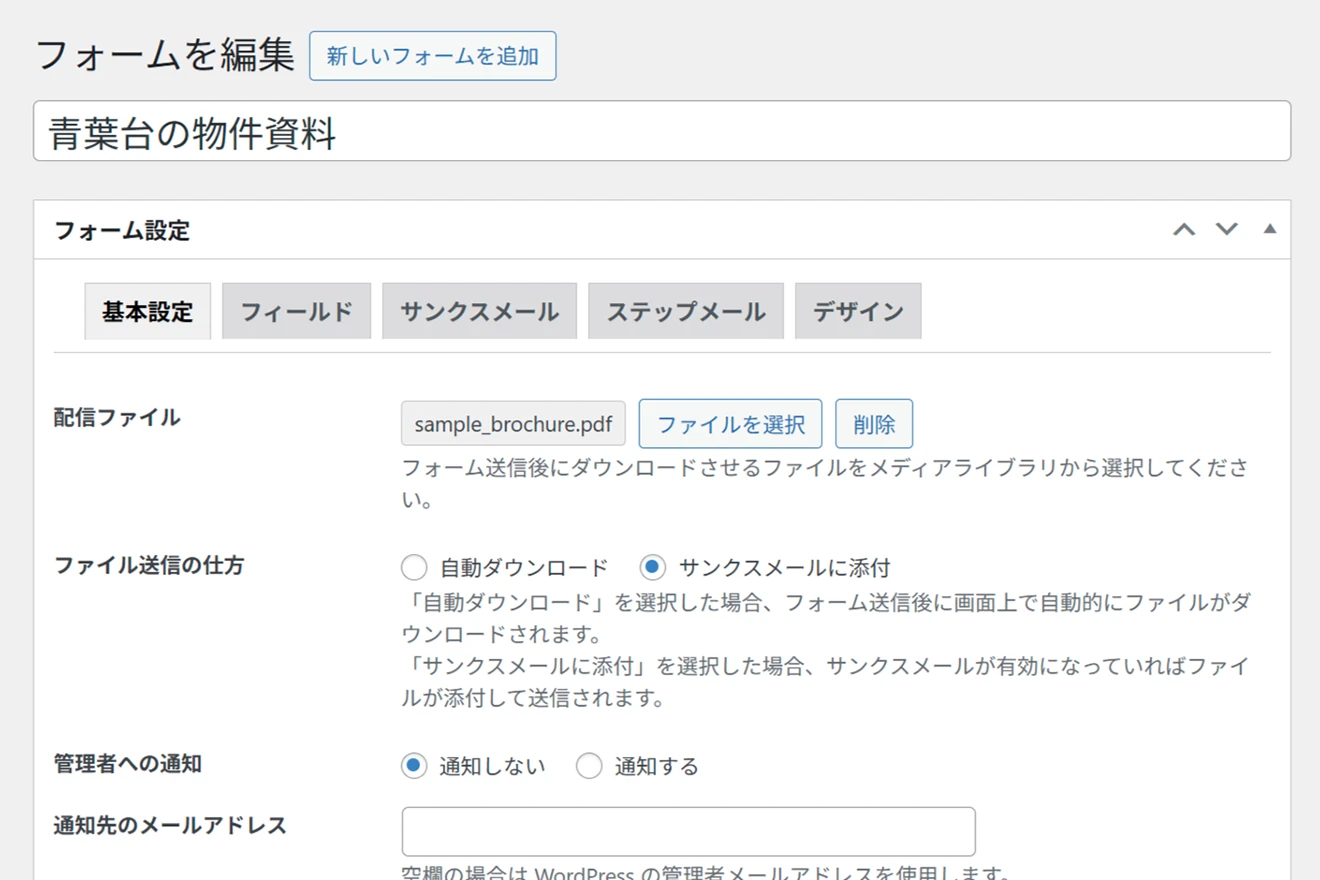1320x880 pixels.
Task: Select サンクスメールに添付 radio option
Action: pyautogui.click(x=653, y=568)
